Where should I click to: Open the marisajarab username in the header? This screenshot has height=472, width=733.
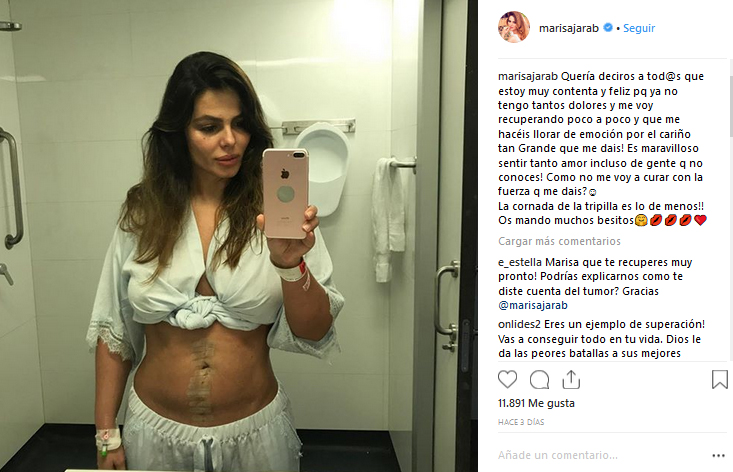568,28
